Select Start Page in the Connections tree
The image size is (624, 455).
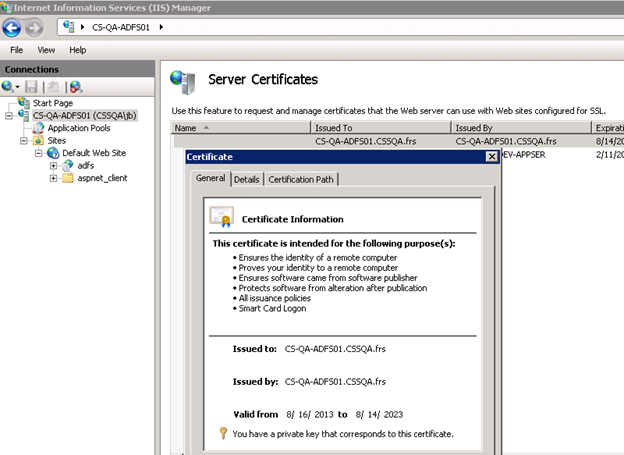(52, 103)
